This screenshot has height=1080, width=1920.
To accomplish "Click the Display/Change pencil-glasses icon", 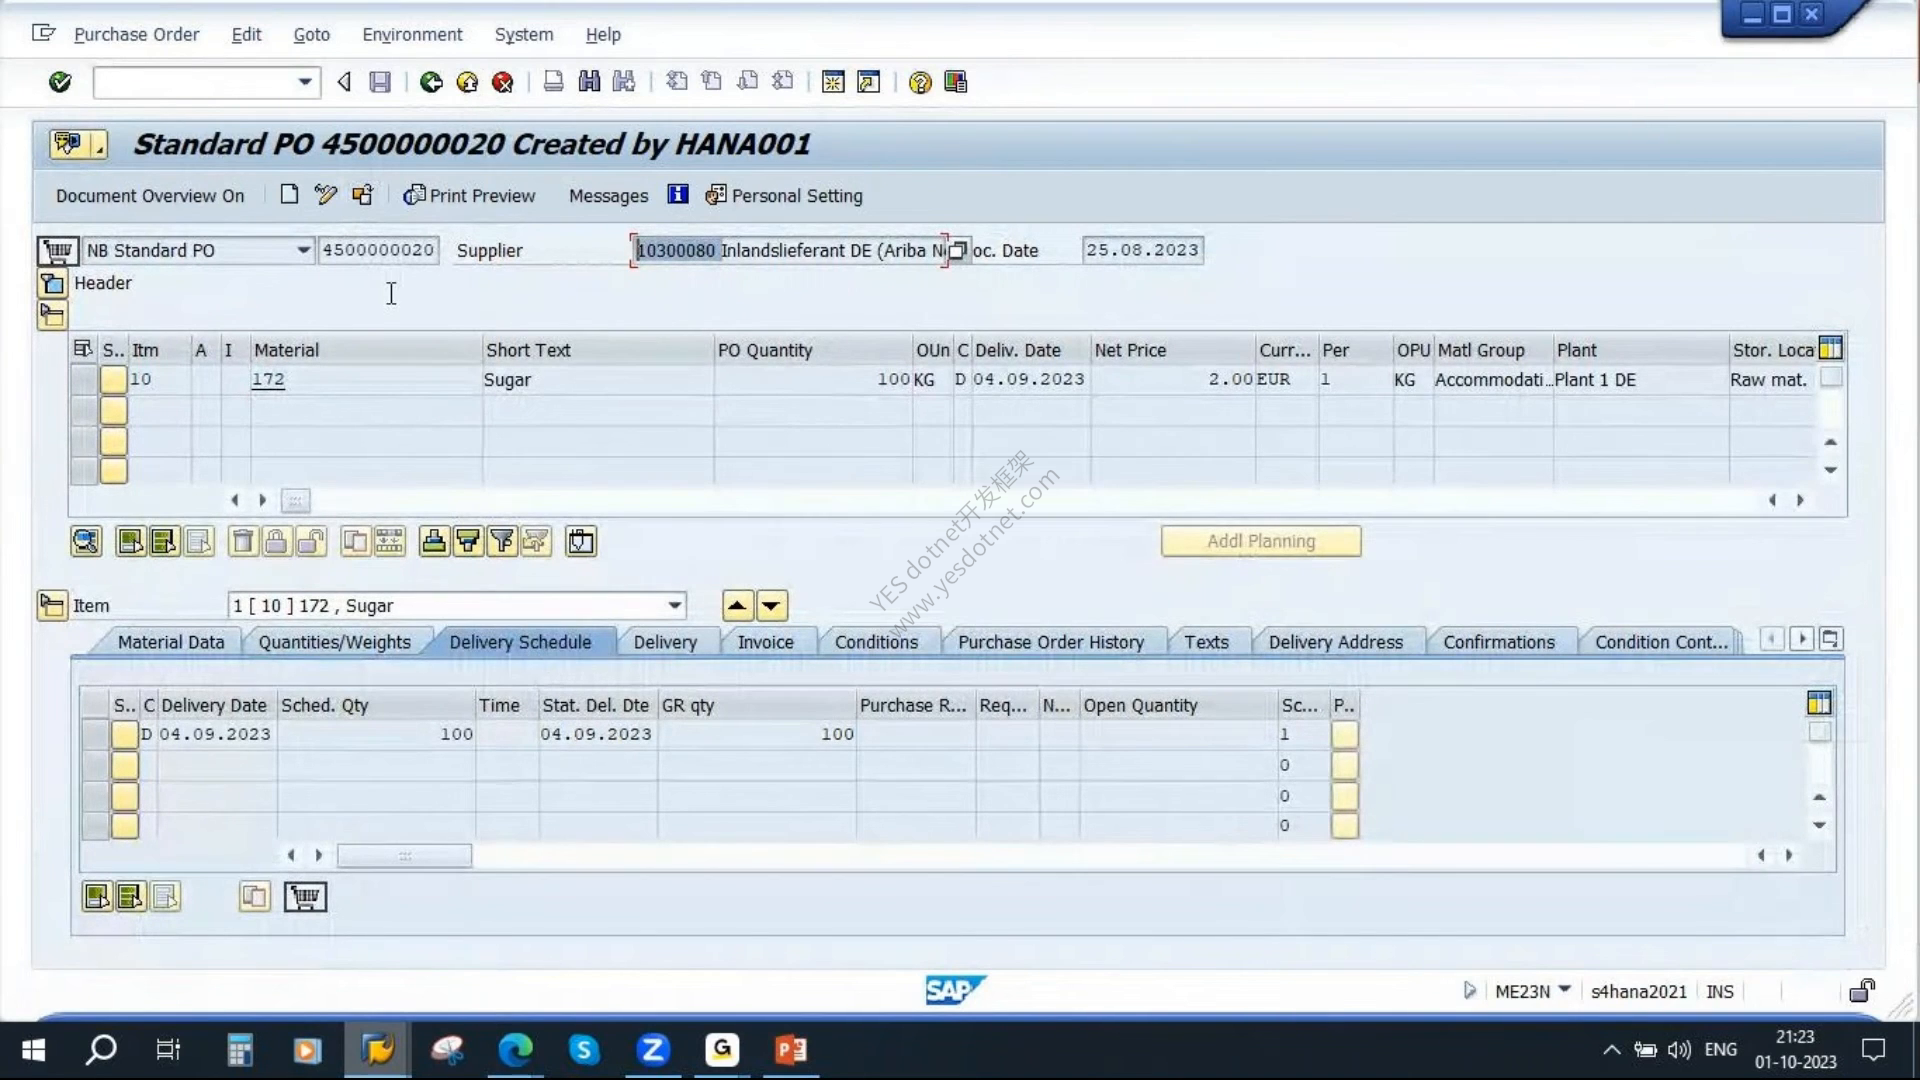I will coord(325,195).
